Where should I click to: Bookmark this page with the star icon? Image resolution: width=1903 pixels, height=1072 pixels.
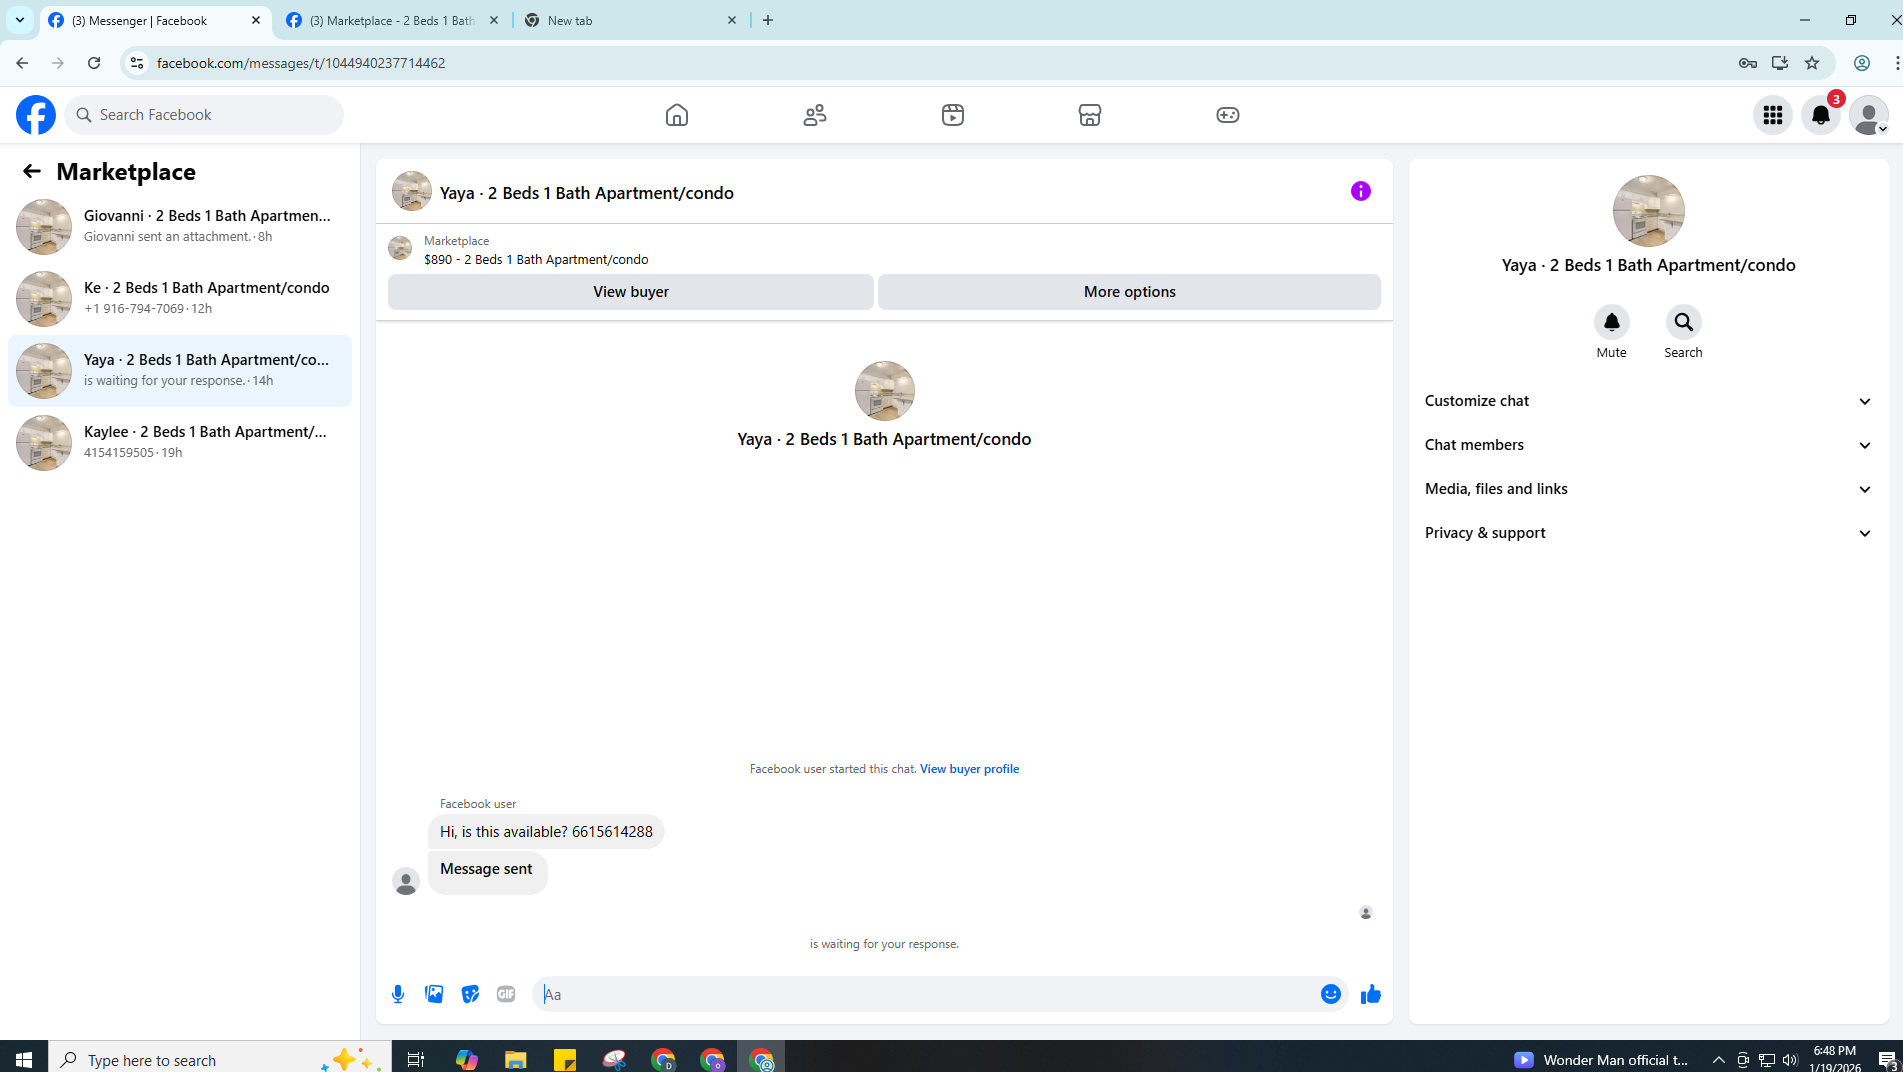pyautogui.click(x=1812, y=63)
